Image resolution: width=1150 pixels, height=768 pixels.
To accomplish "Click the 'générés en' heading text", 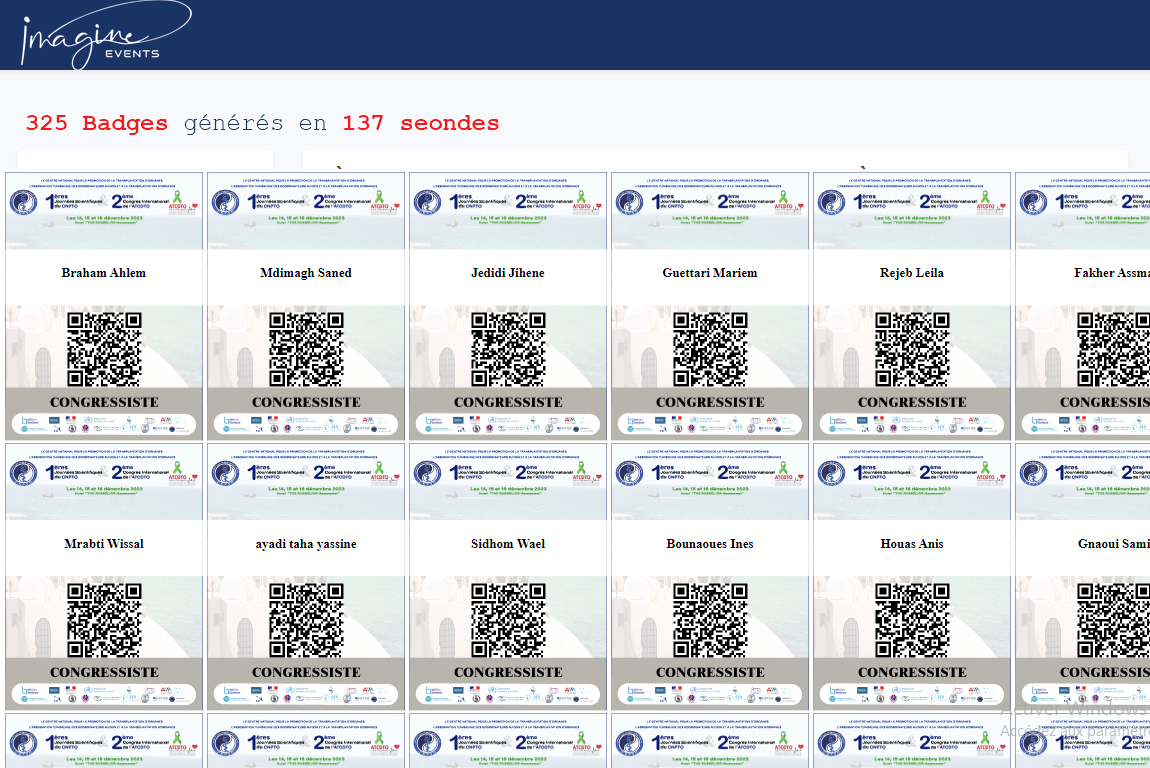I will (x=255, y=123).
